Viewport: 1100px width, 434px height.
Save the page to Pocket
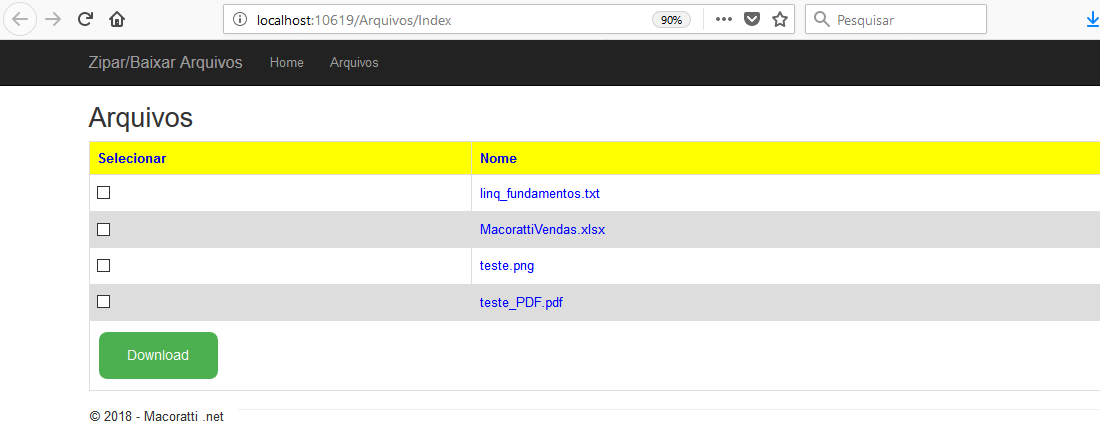pos(752,20)
